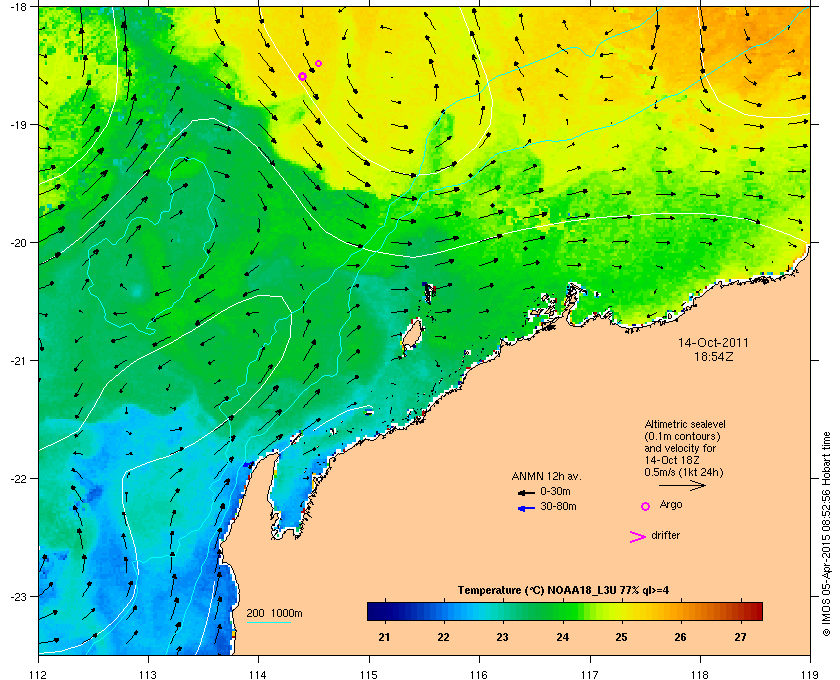840x680 pixels.
Task: Click the latitude axis label -21
Action: point(19,360)
